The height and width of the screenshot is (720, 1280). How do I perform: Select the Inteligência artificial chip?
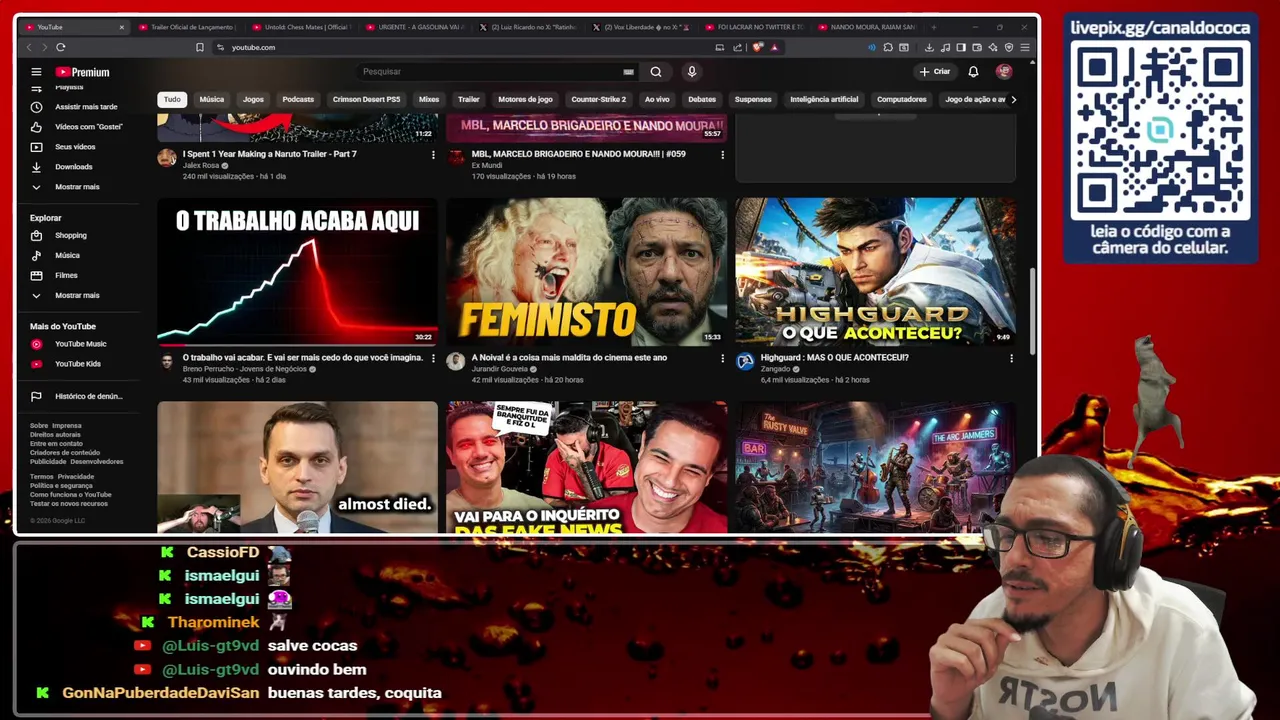tap(824, 99)
